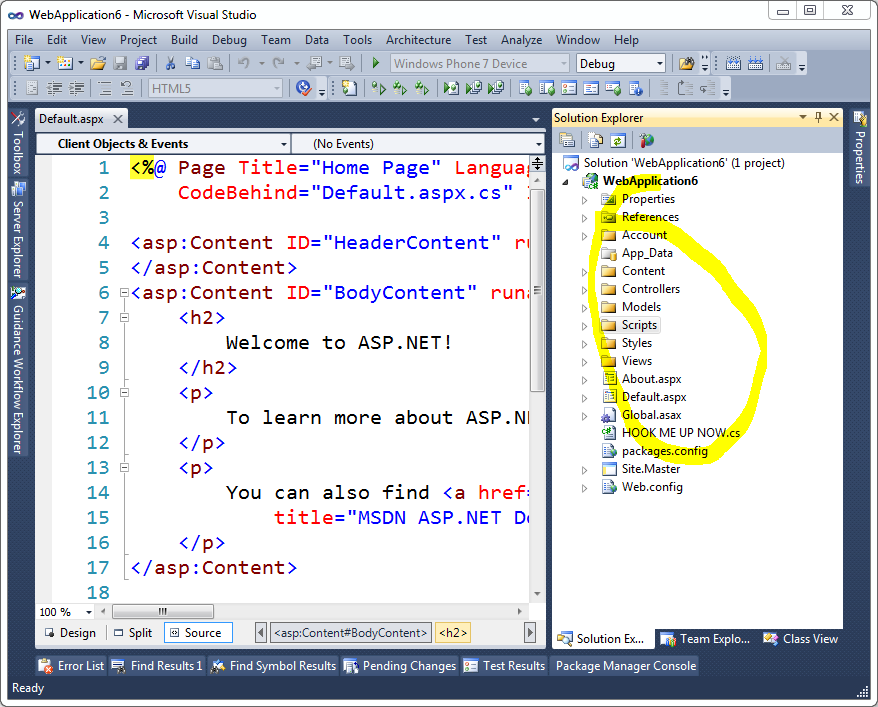Open the editor zoom 100 % dropdown

pyautogui.click(x=88, y=612)
